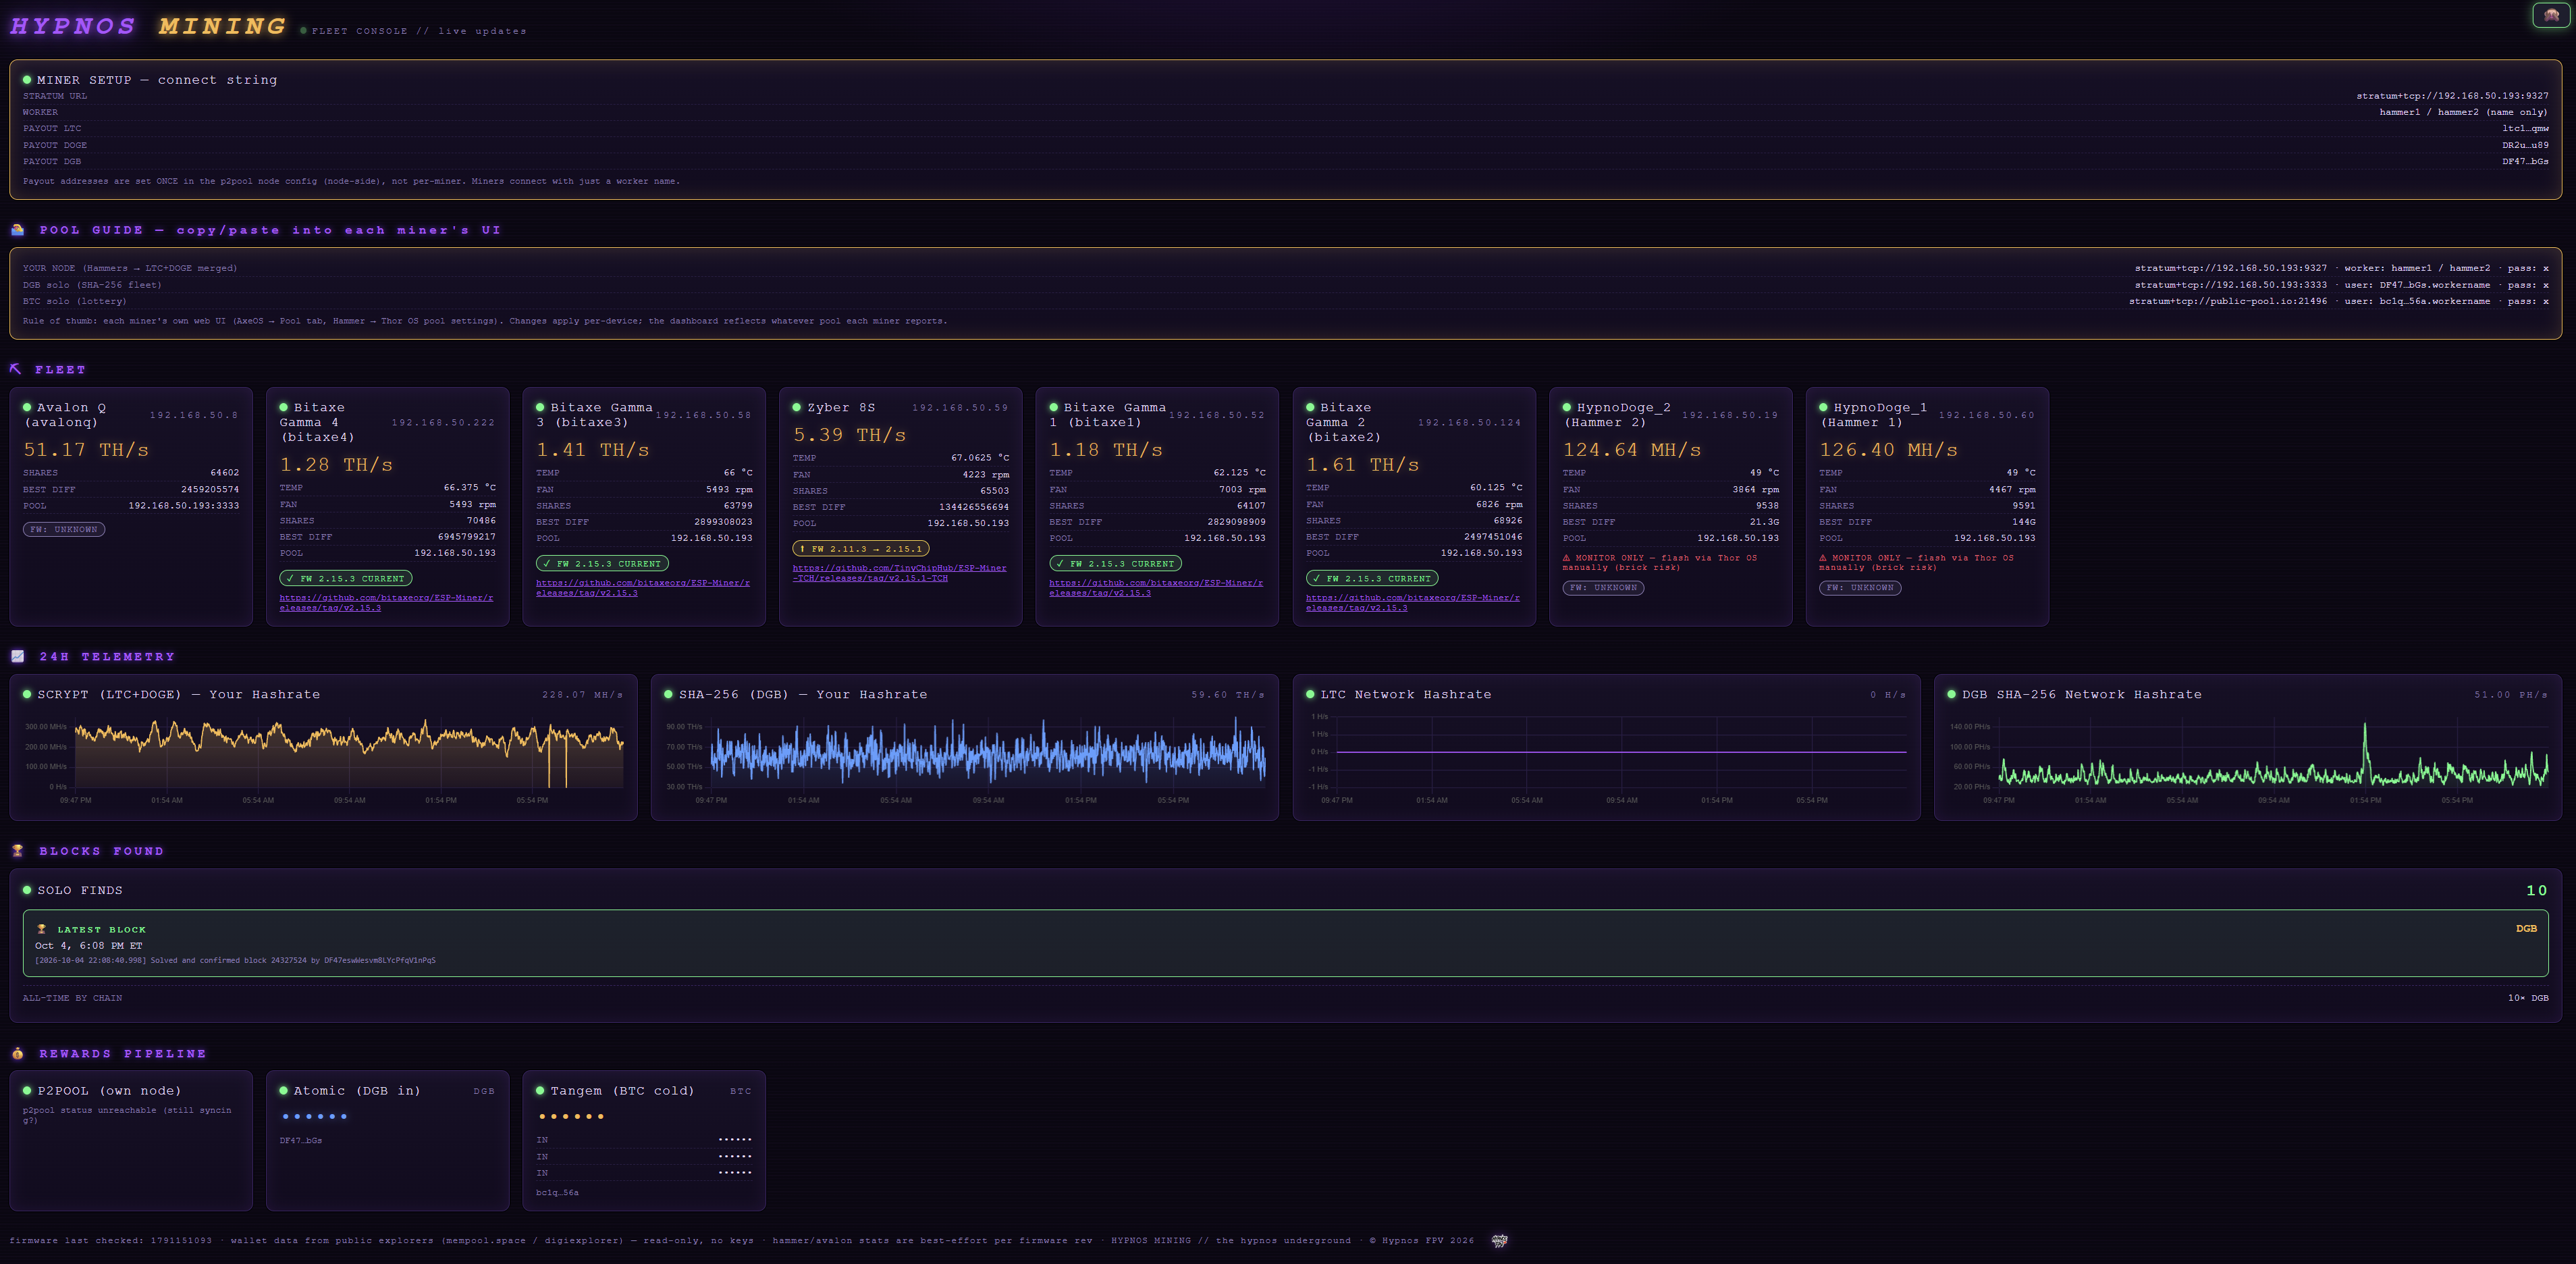Click the p2pool status unreachable message
The width and height of the screenshot is (2576, 1264).
[127, 1115]
